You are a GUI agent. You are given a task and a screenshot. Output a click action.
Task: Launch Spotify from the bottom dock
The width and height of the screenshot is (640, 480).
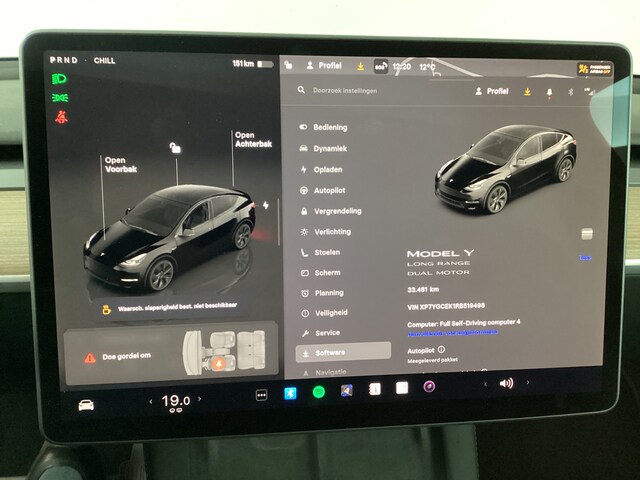point(318,393)
